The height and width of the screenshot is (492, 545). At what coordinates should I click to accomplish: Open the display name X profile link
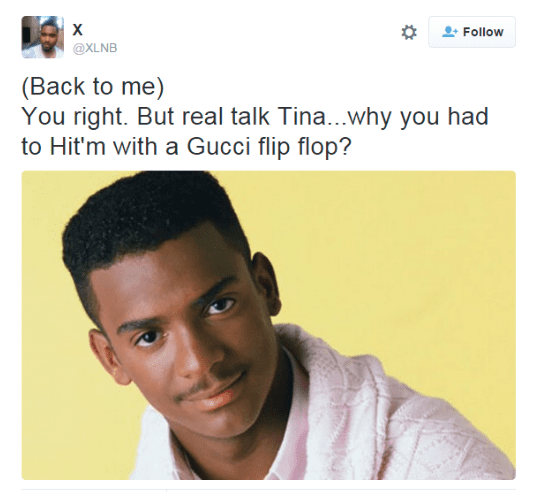pyautogui.click(x=78, y=30)
